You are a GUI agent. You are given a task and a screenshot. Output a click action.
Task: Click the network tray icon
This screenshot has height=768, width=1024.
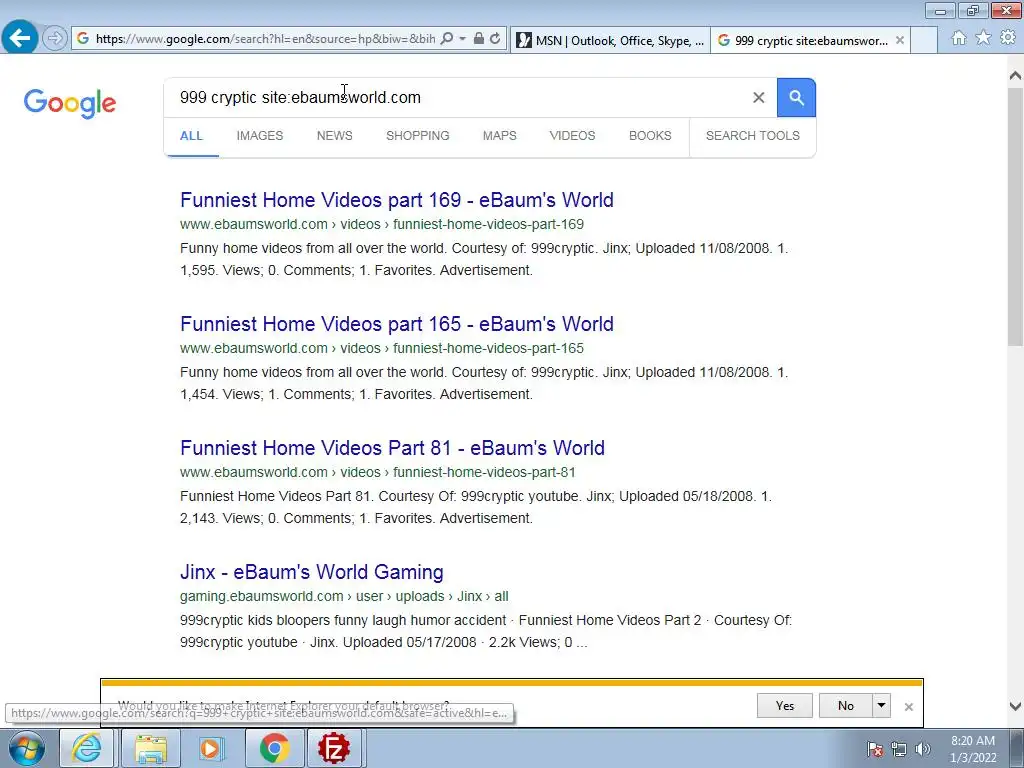[899, 749]
